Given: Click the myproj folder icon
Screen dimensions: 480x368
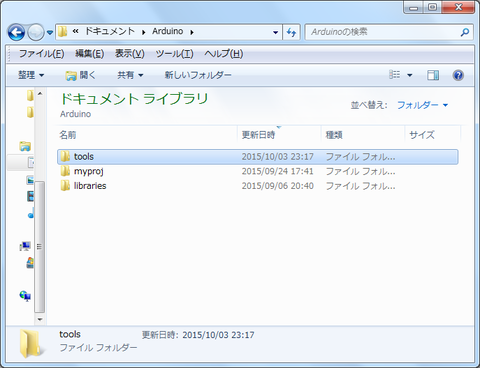Looking at the screenshot, I should pos(65,171).
